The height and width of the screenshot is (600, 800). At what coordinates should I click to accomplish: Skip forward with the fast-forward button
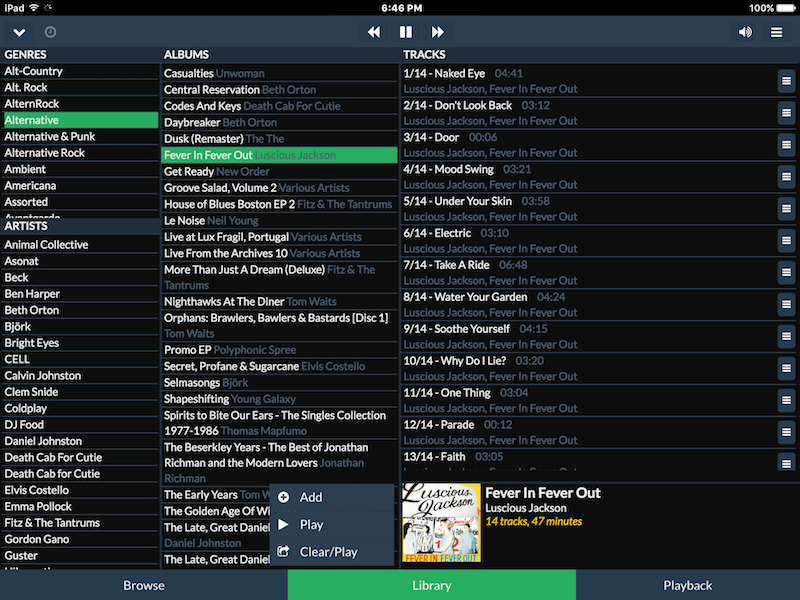point(437,32)
